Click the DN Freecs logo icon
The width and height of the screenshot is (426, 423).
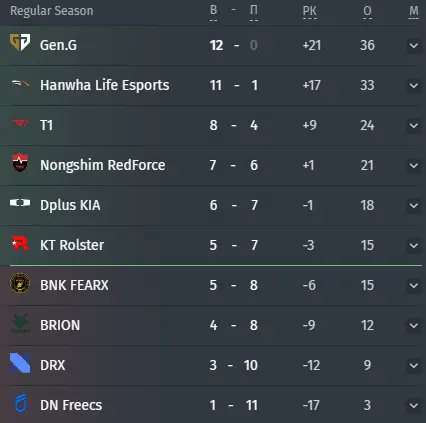pyautogui.click(x=21, y=403)
